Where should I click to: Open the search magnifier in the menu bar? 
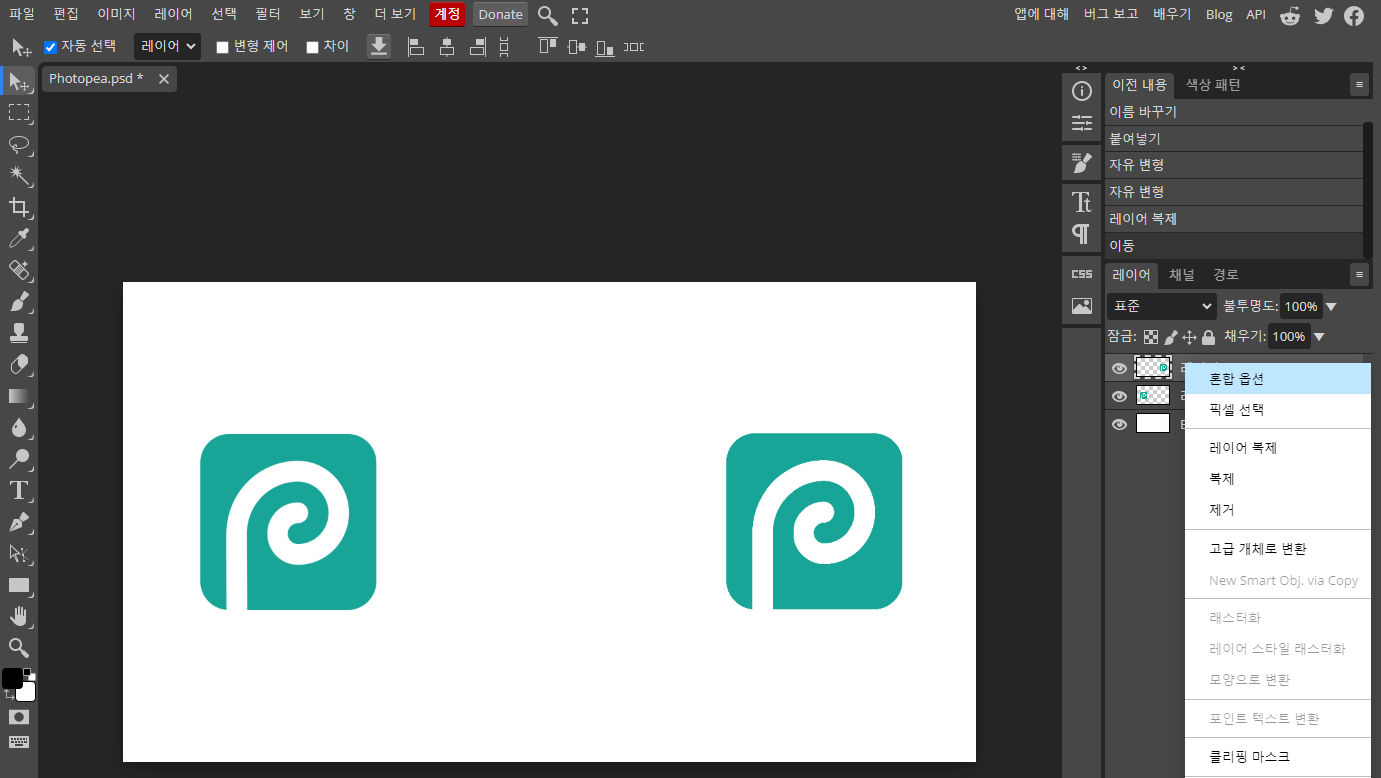point(547,15)
